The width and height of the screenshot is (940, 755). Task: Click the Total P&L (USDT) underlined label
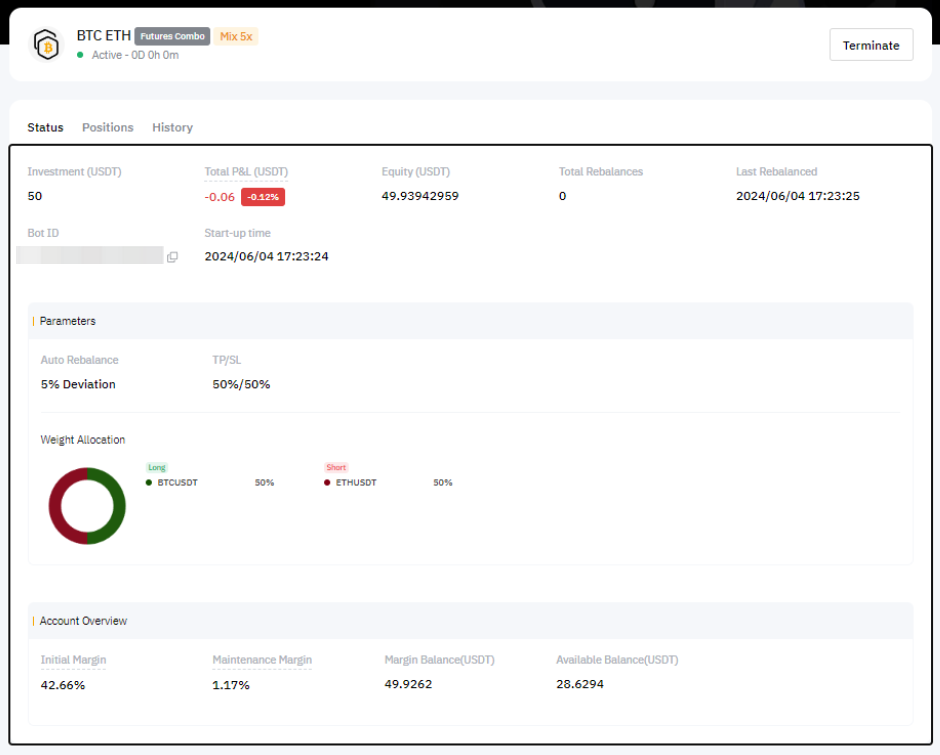(246, 172)
